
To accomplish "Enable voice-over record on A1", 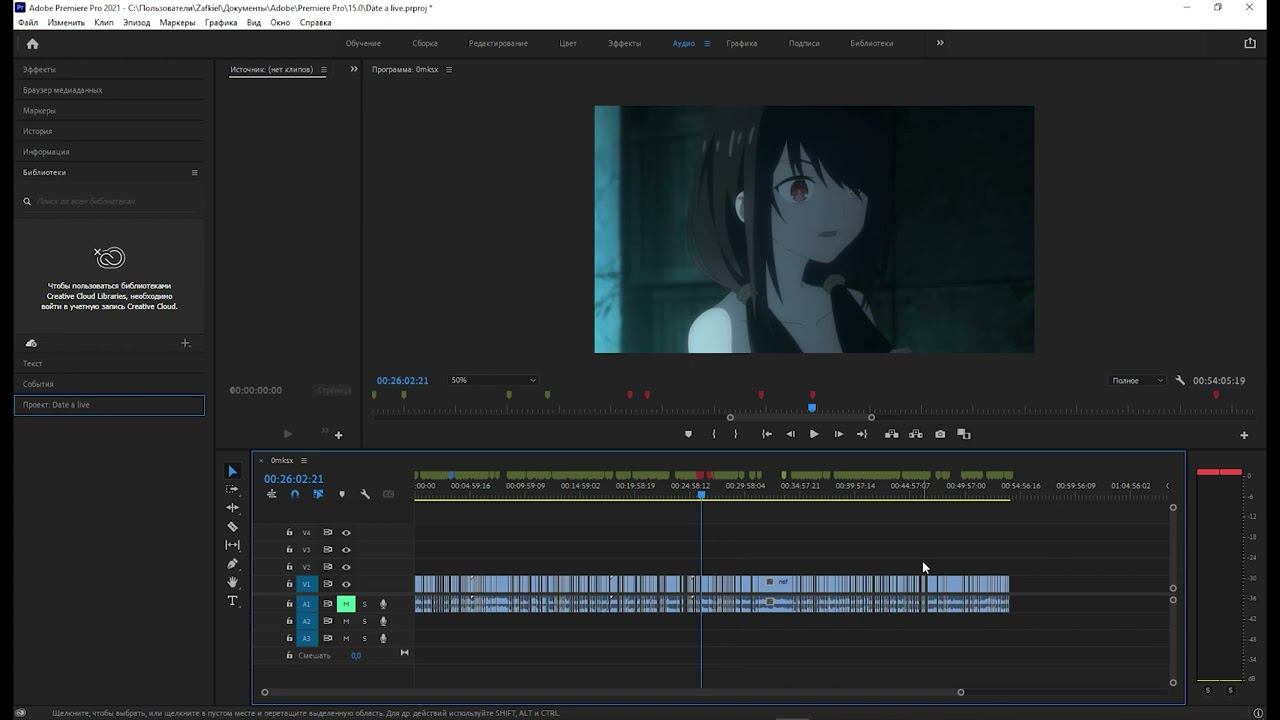I will [383, 604].
